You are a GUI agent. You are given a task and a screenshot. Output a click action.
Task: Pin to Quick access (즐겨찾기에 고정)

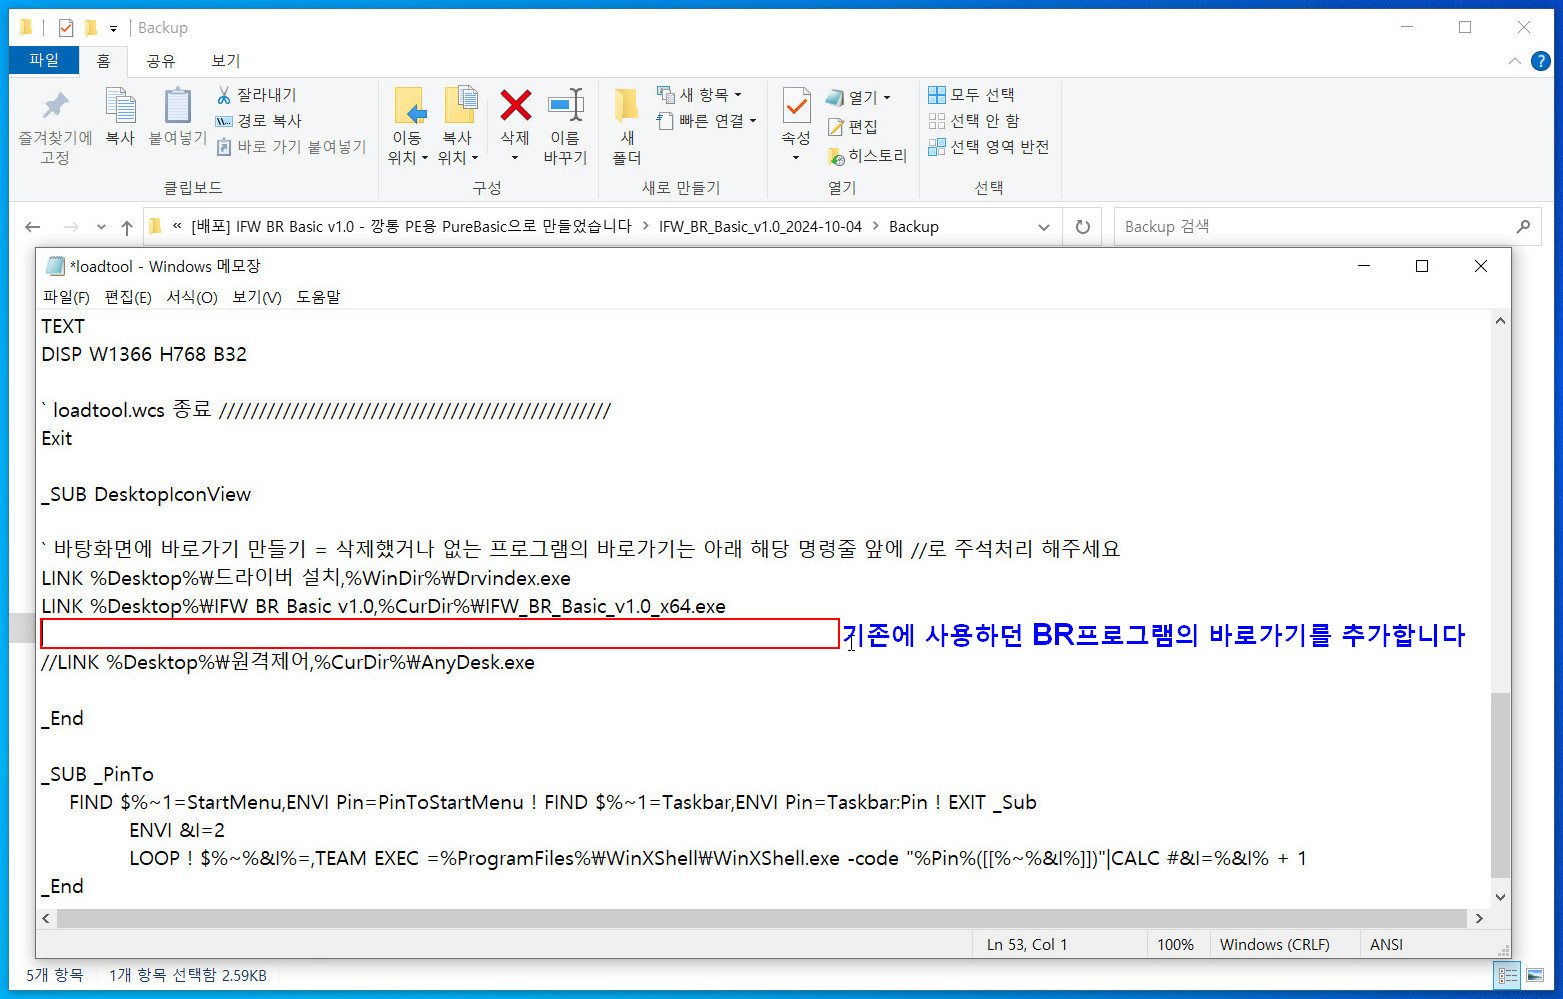(x=55, y=128)
